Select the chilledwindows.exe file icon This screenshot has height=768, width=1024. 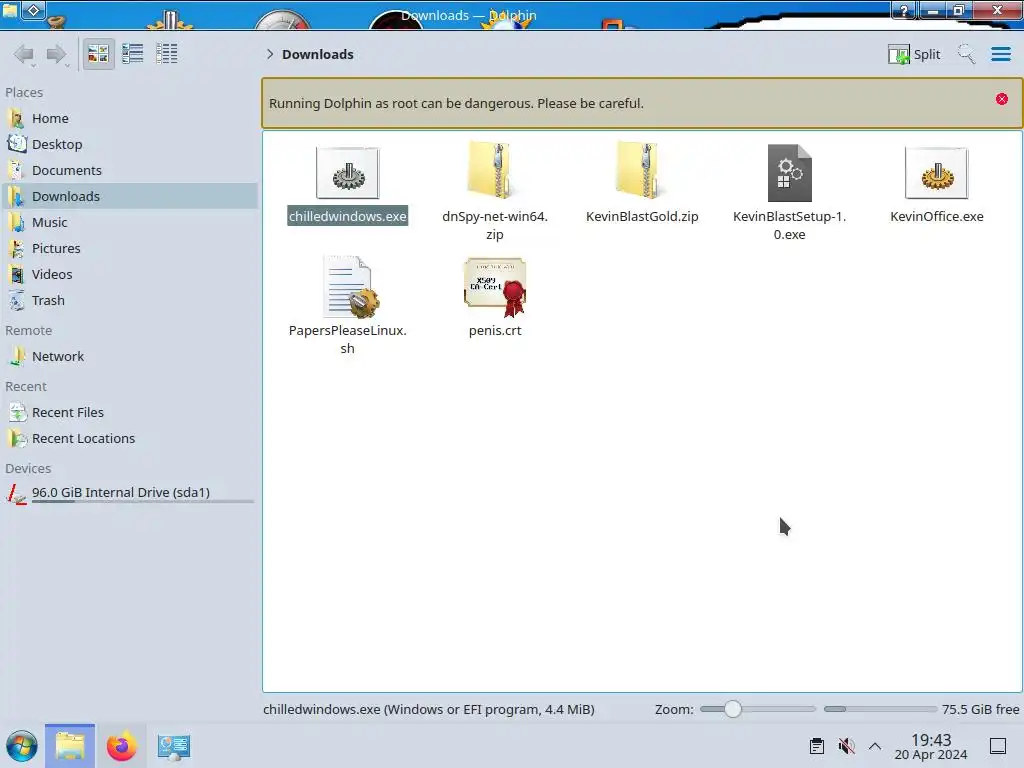point(347,173)
